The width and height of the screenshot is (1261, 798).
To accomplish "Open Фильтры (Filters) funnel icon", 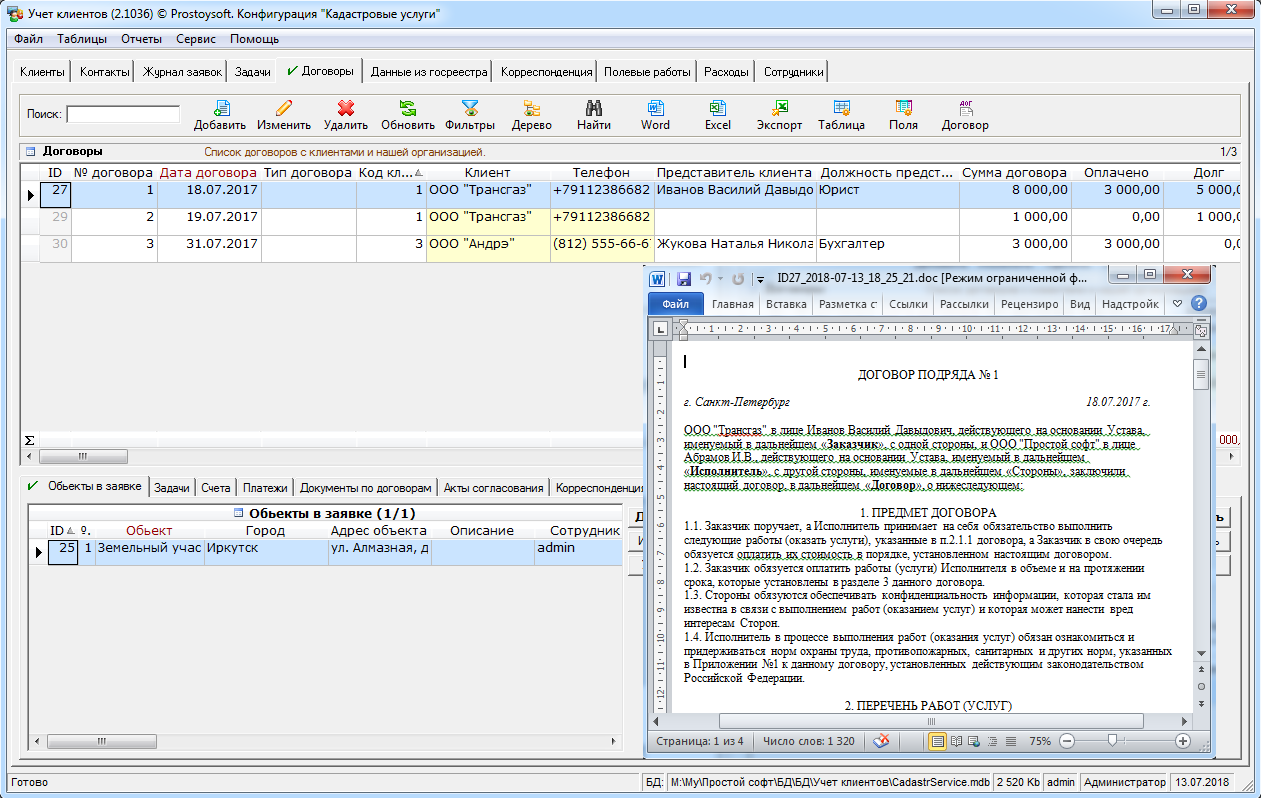I will point(470,109).
